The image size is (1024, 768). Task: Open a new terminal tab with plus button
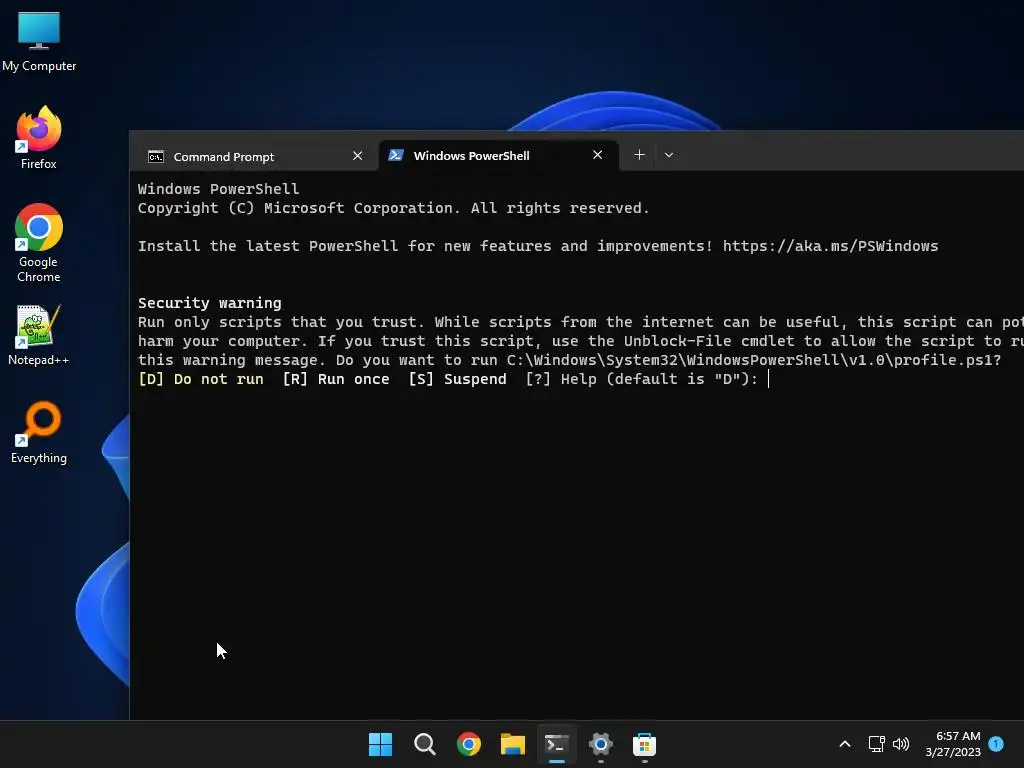click(x=639, y=155)
